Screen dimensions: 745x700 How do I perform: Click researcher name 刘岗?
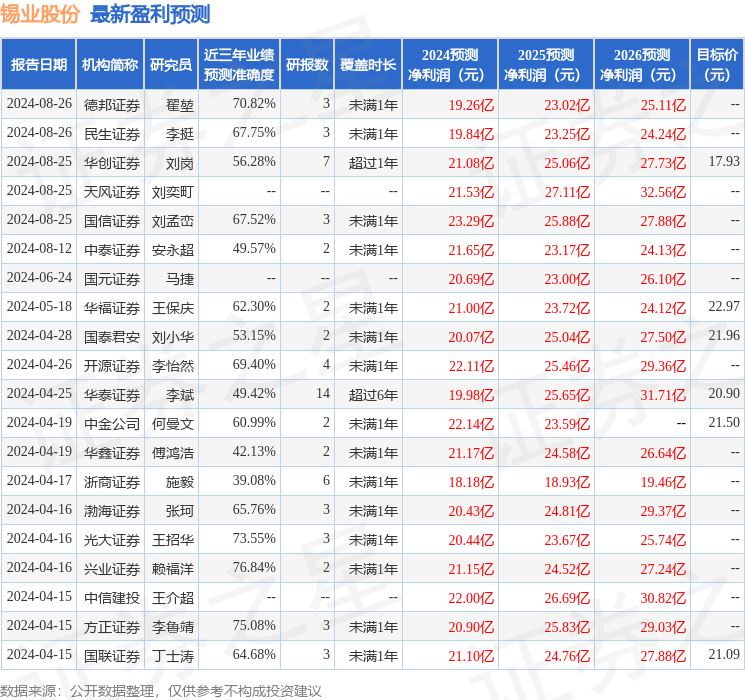pos(180,163)
